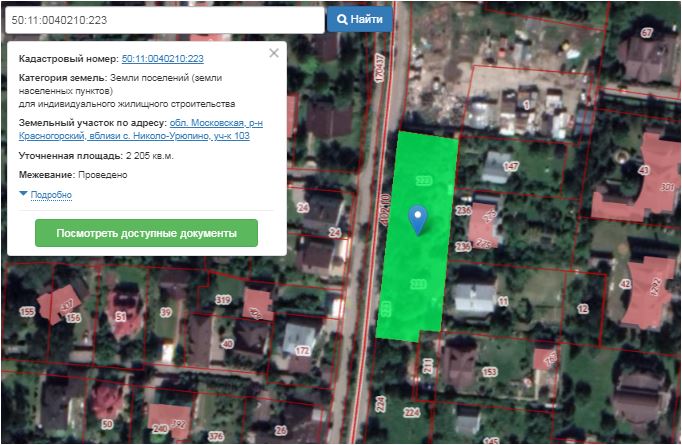Screen dimensions: 682x445
Task: Expand the Подробно details section
Action: tap(50, 194)
